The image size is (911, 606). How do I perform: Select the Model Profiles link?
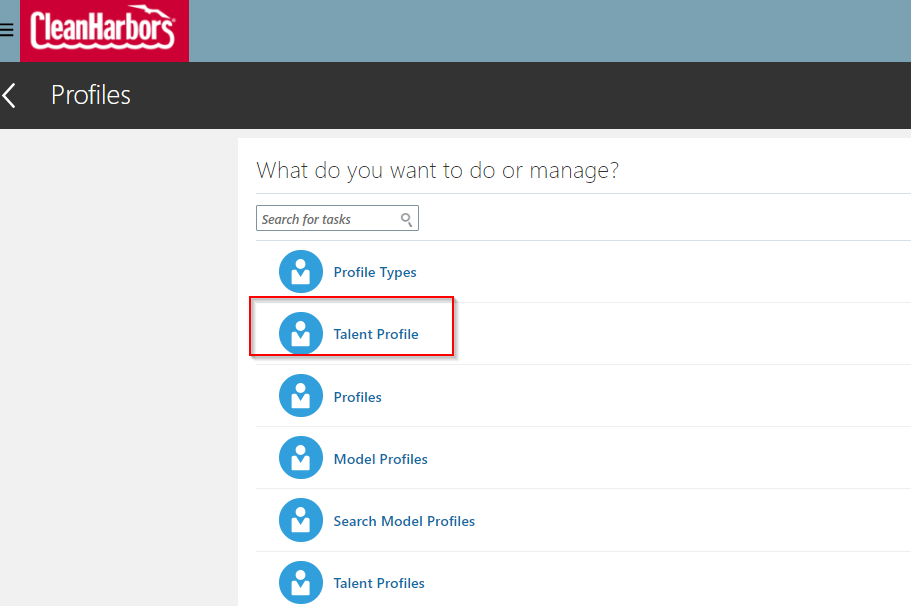click(380, 458)
